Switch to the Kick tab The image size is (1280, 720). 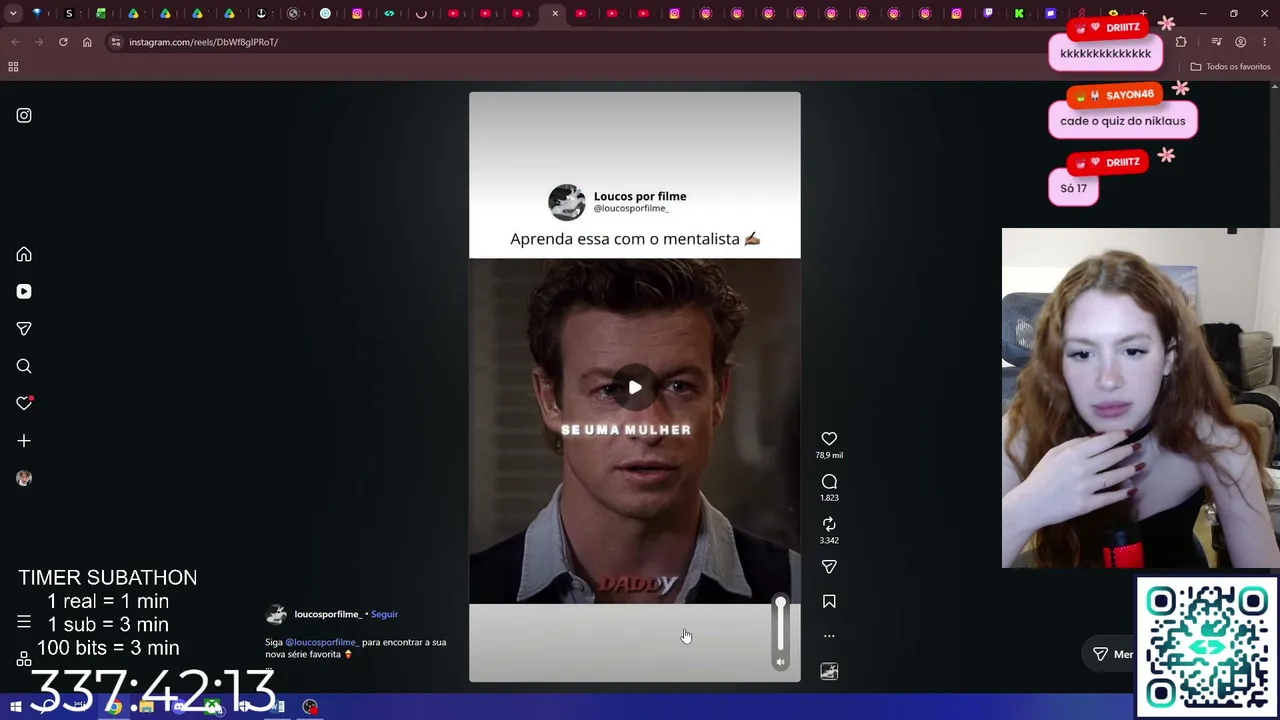(1019, 14)
